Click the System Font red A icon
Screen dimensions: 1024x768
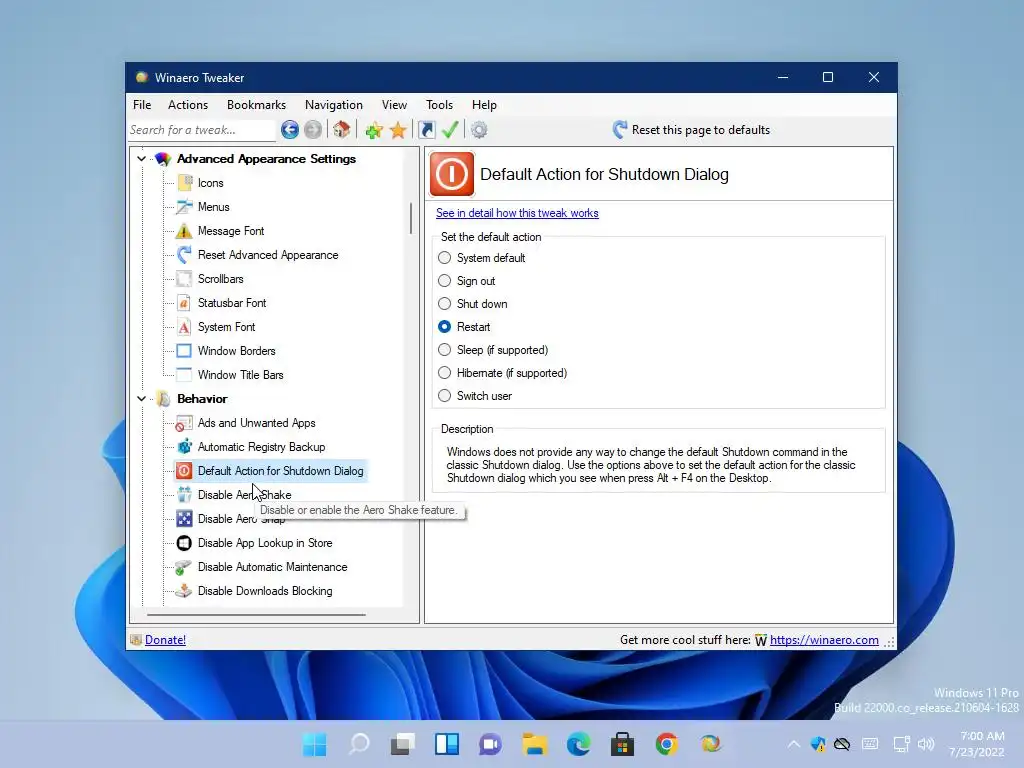point(185,327)
